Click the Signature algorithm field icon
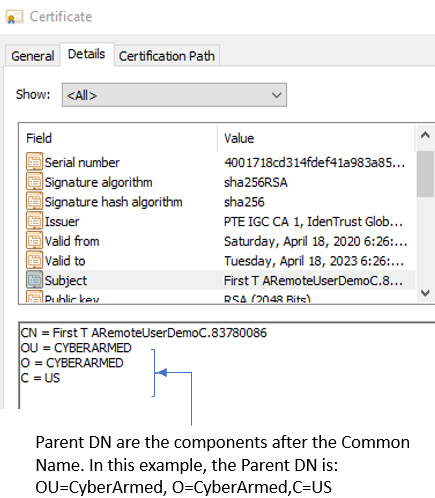This screenshot has width=435, height=498. click(34, 182)
